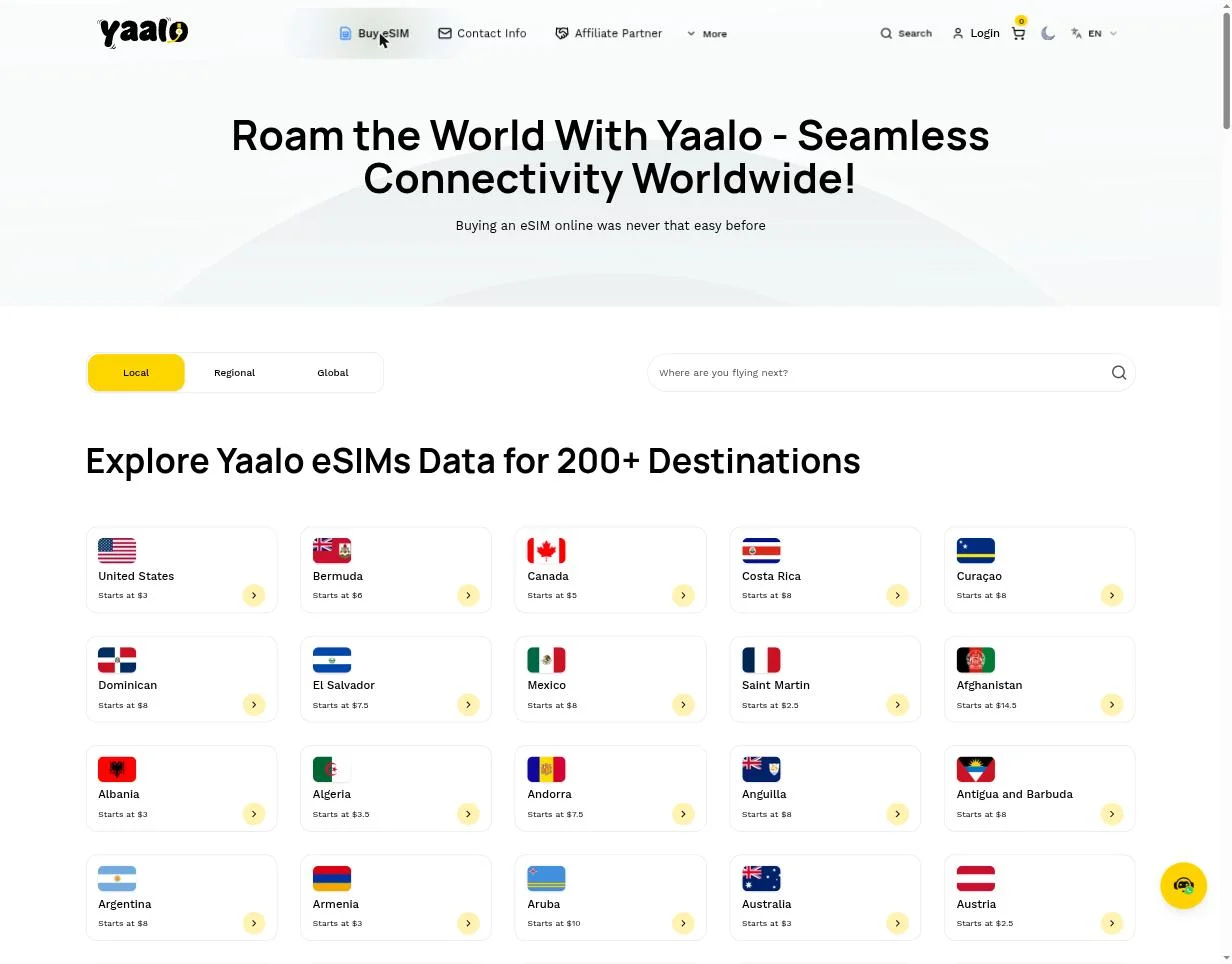The height and width of the screenshot is (964, 1232).
Task: Click the 'Anguilla' country name
Action: 764,794
